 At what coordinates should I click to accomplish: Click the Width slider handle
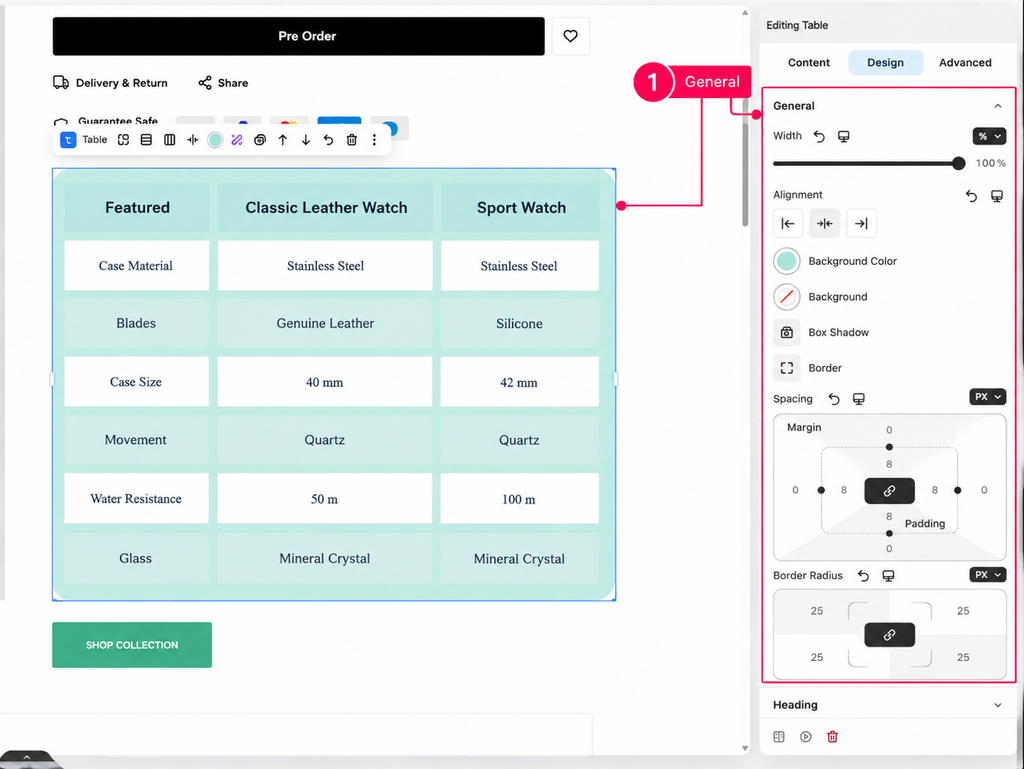(958, 163)
